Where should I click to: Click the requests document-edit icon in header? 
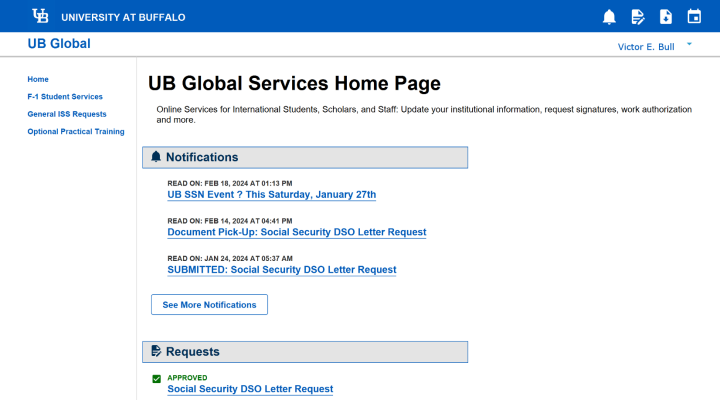(x=638, y=16)
